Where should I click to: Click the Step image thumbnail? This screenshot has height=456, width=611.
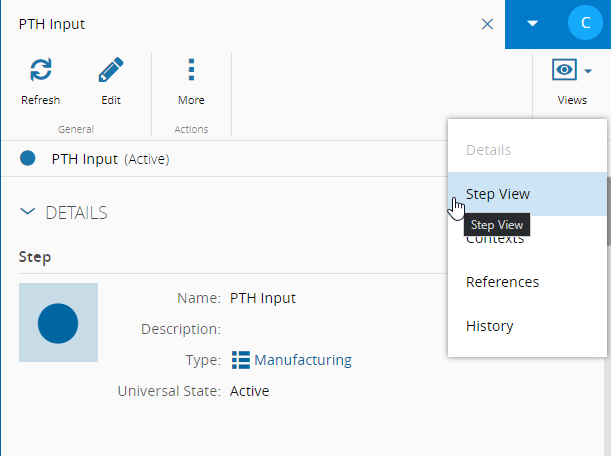click(58, 322)
